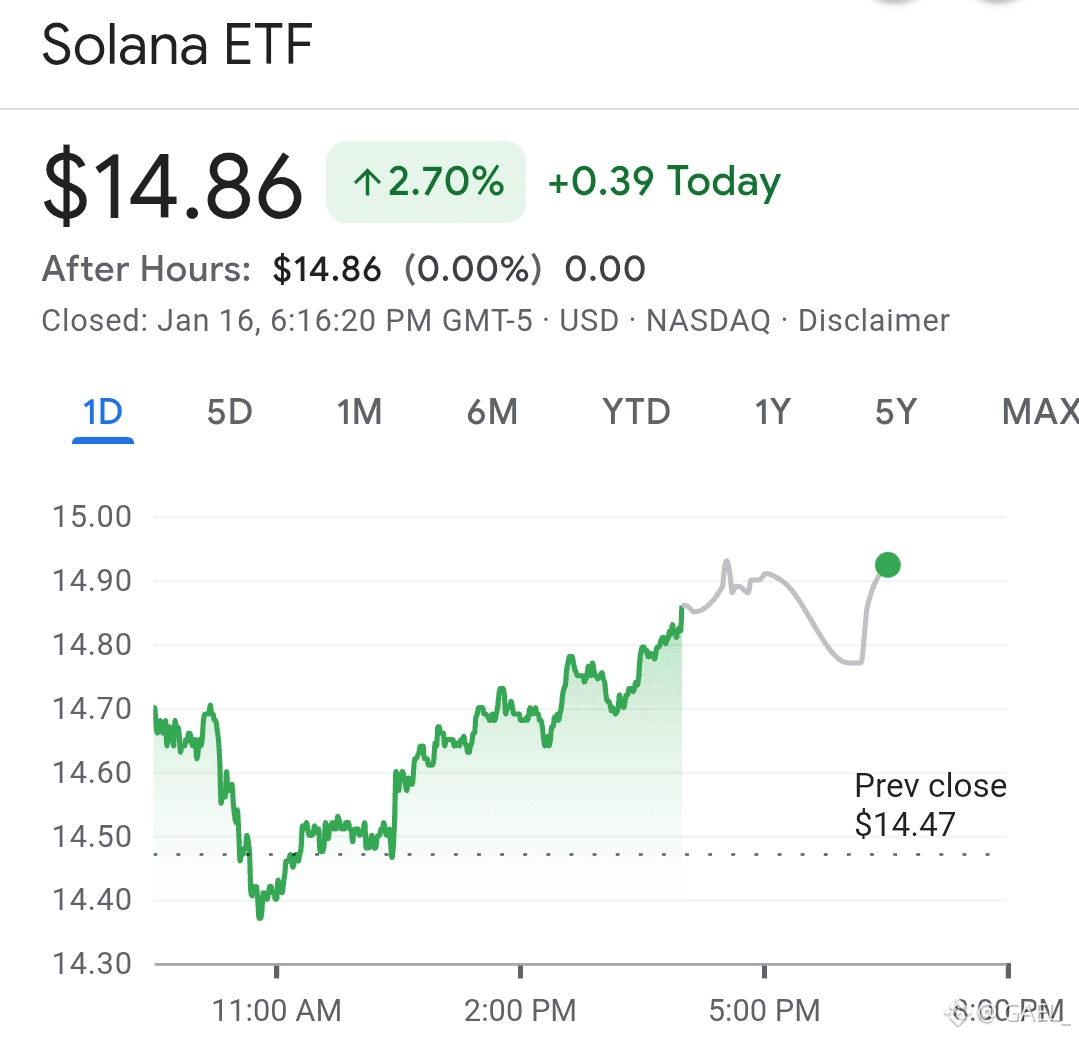Click the Prev close $14.47 label
The width and height of the screenshot is (1079, 1038).
coord(930,804)
